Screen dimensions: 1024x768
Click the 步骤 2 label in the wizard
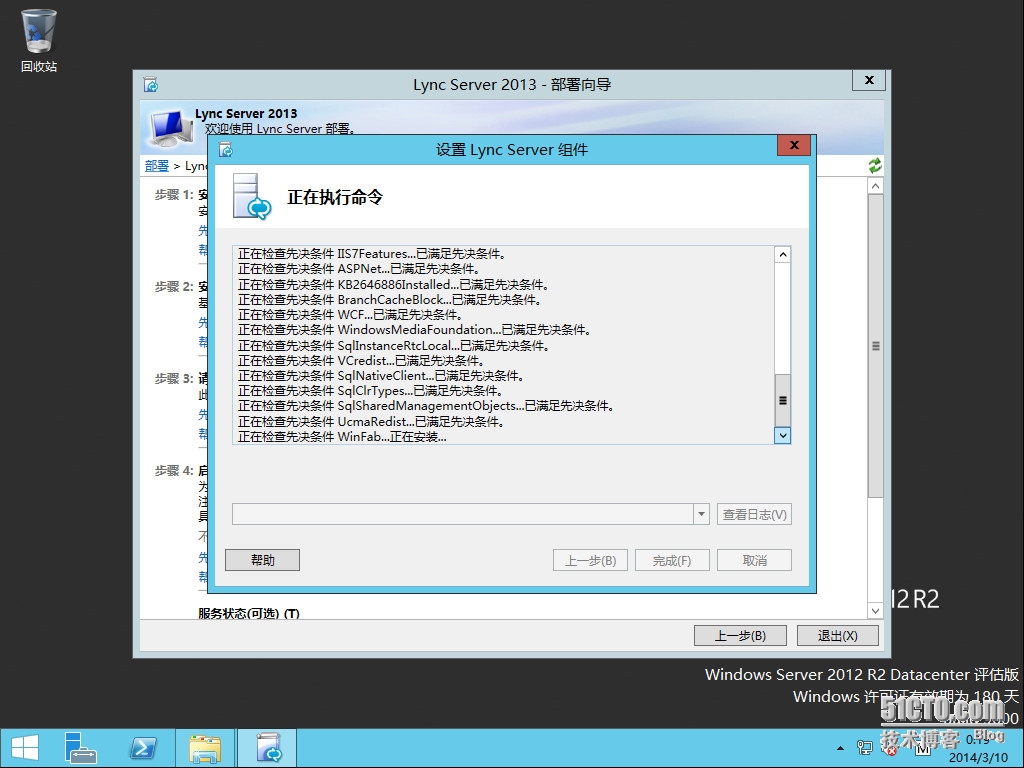(174, 287)
